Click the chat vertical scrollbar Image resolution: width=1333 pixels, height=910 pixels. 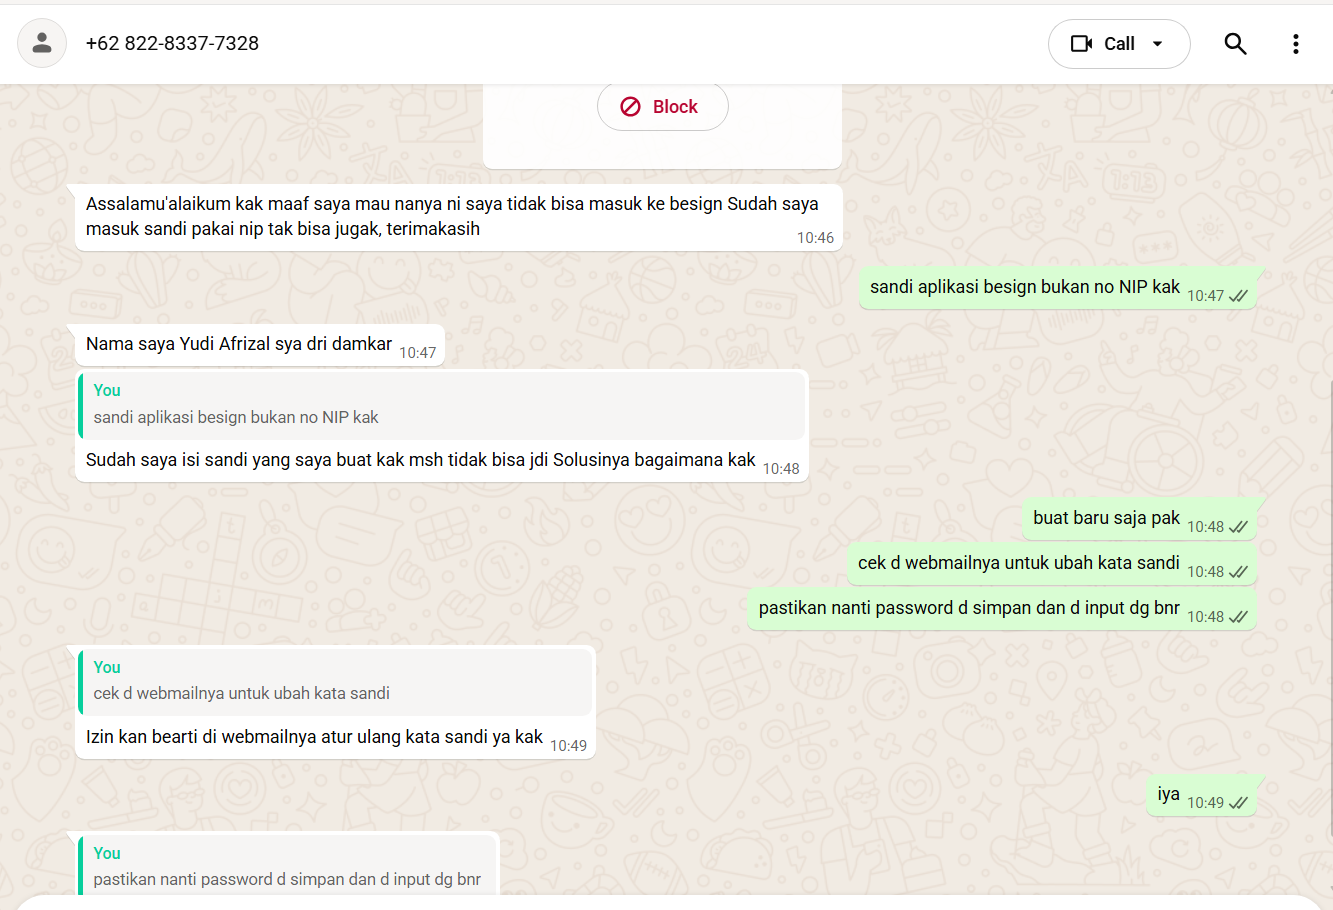click(x=1329, y=600)
